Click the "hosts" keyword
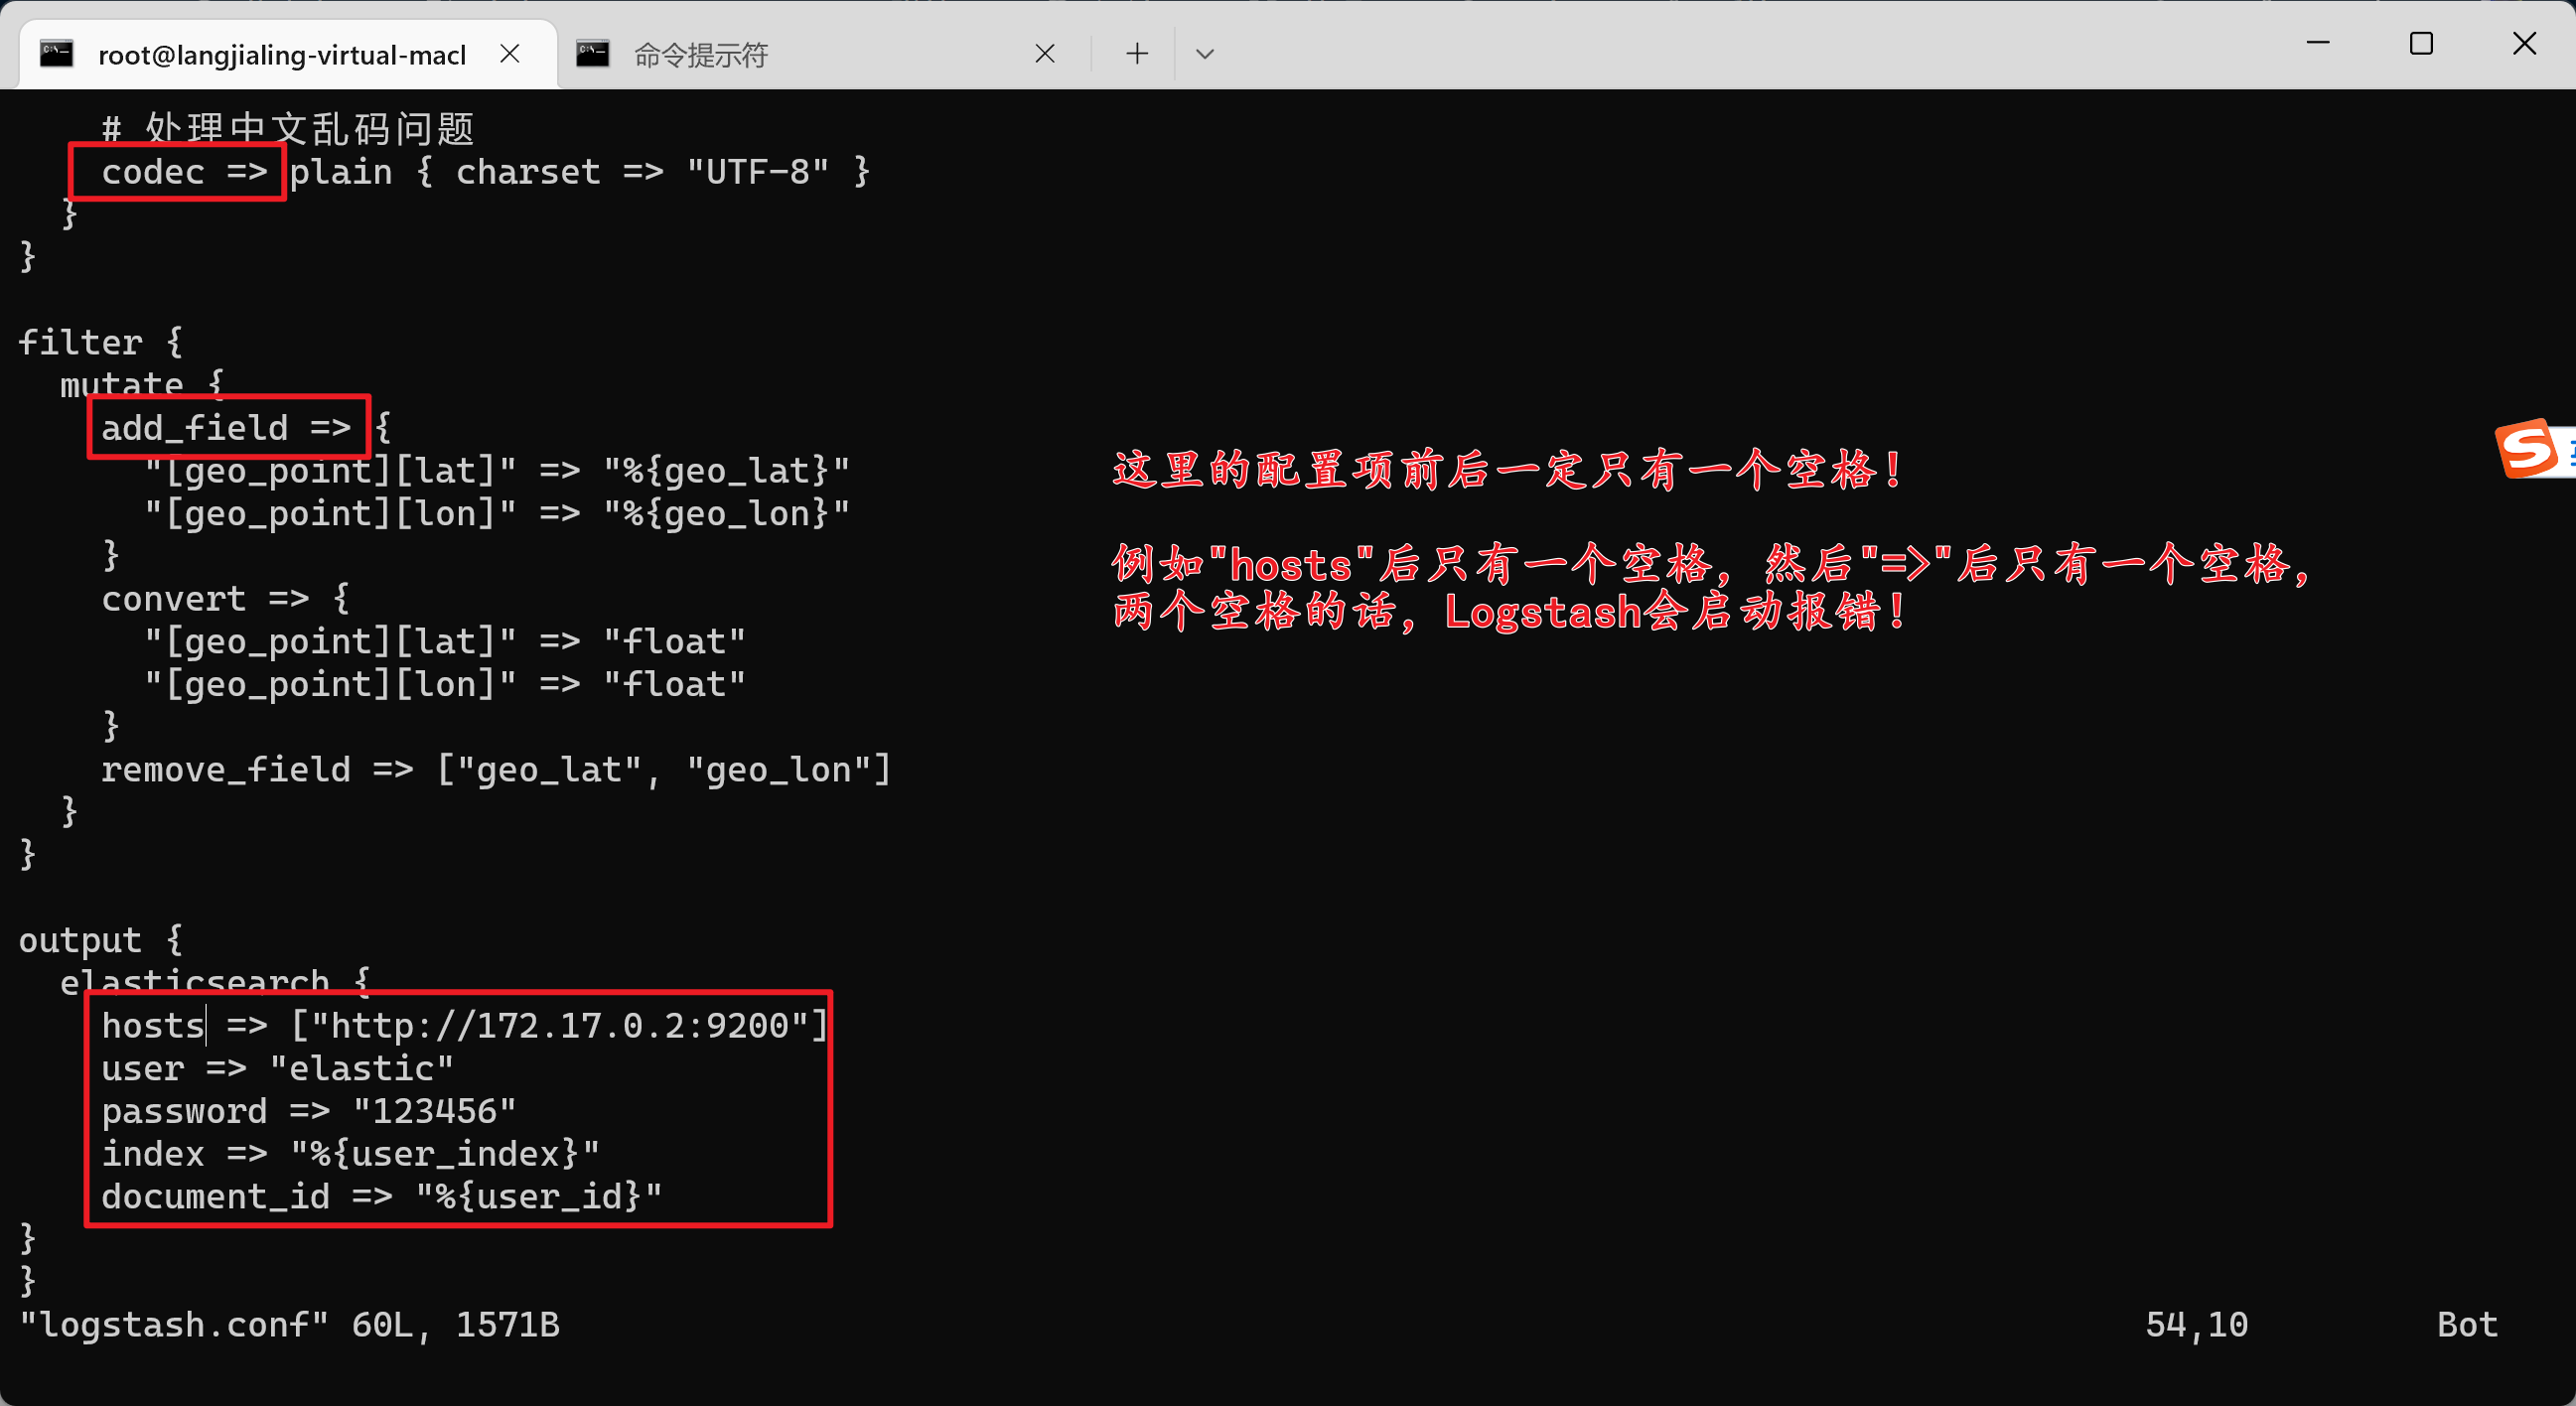The width and height of the screenshot is (2576, 1406). click(153, 1025)
